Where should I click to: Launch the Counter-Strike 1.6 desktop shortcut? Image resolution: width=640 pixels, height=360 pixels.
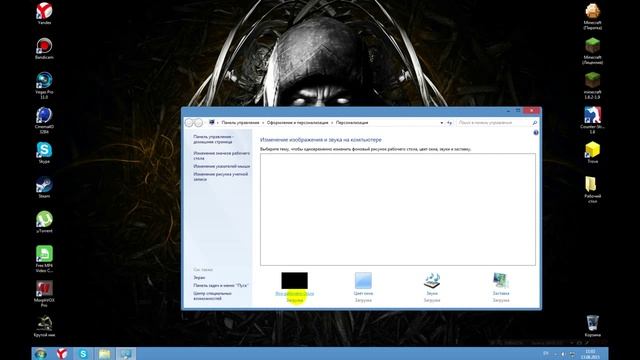[593, 120]
